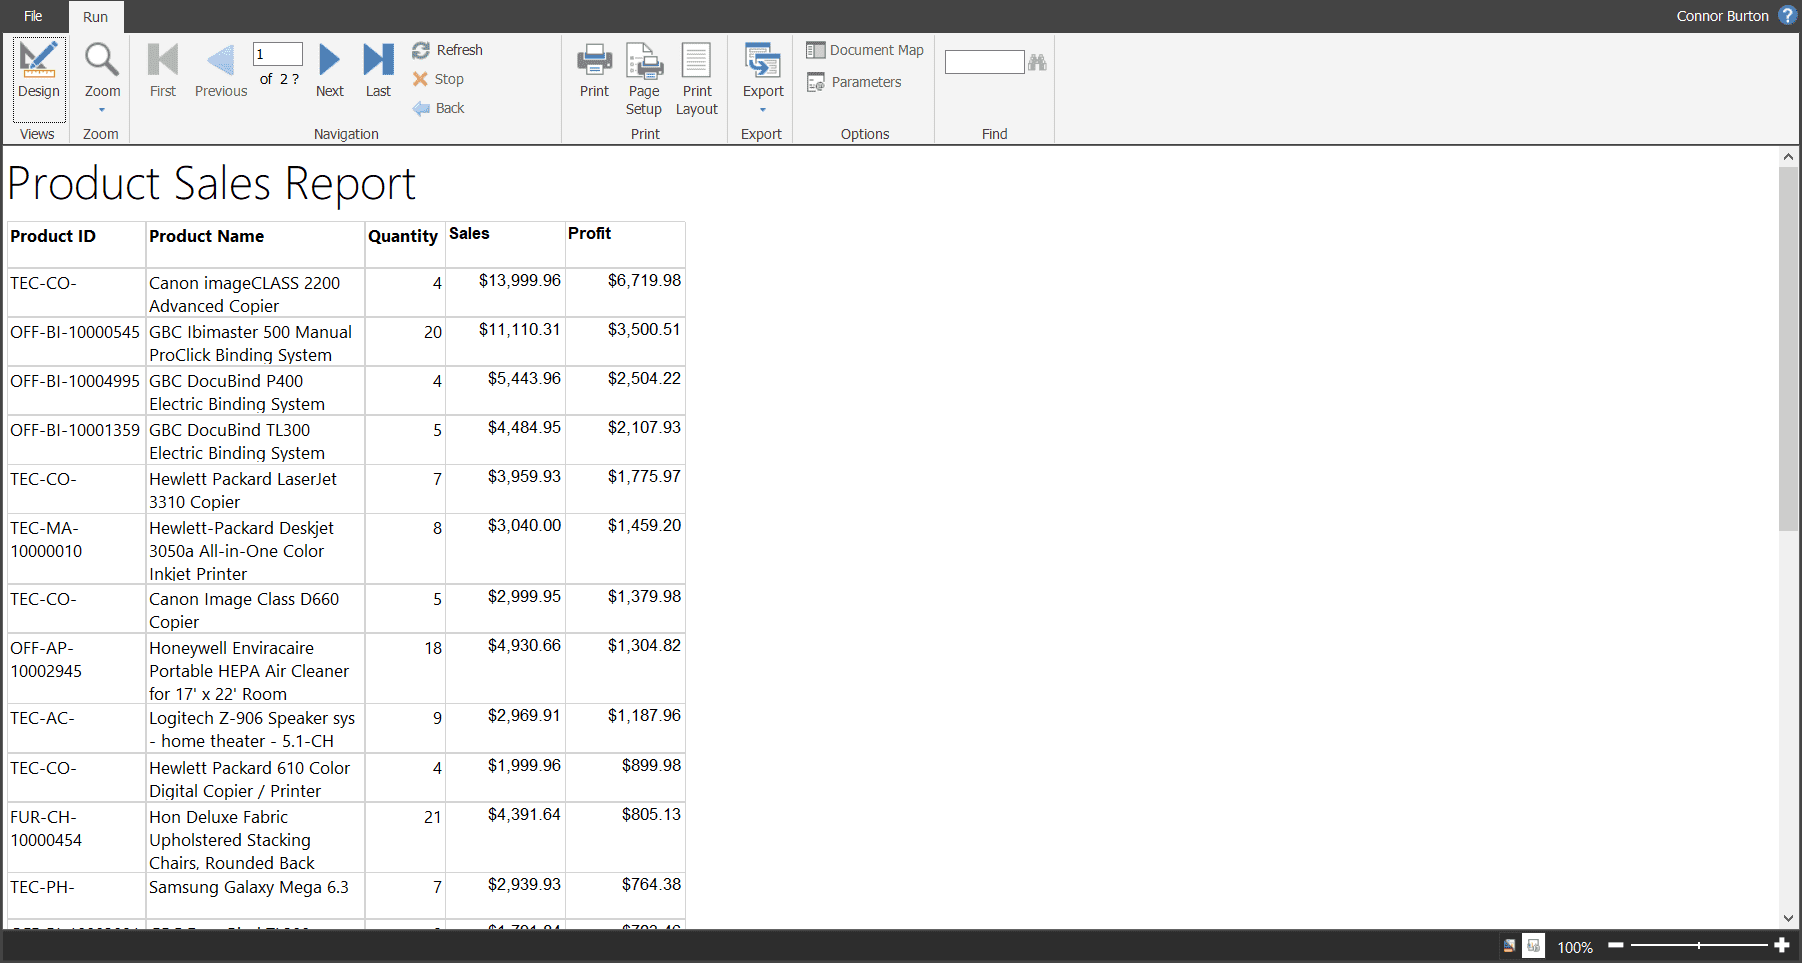Click the design mode status bar icon

coord(1509,946)
